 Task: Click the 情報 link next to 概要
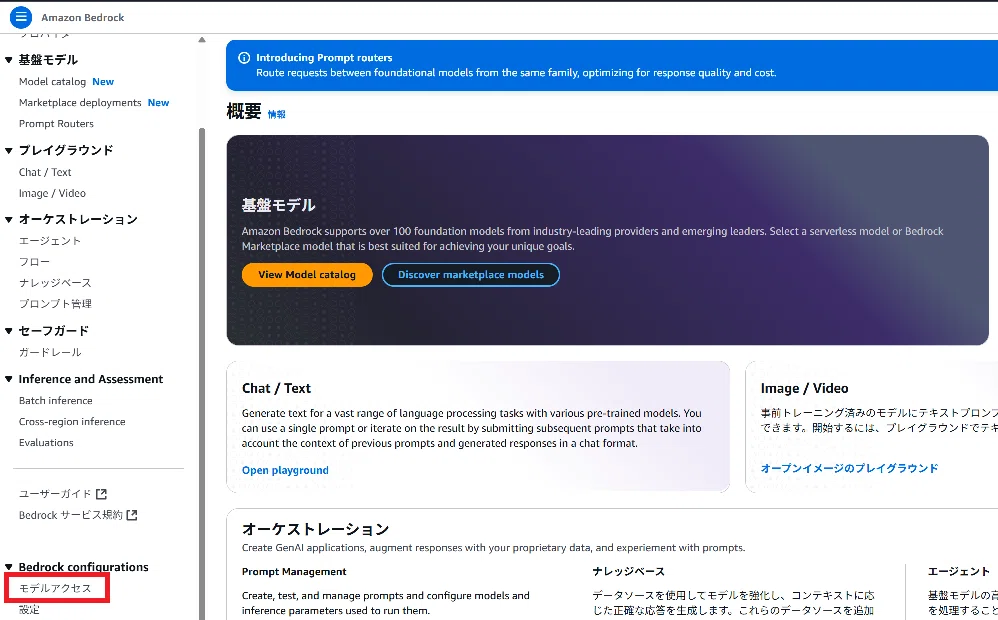point(276,115)
